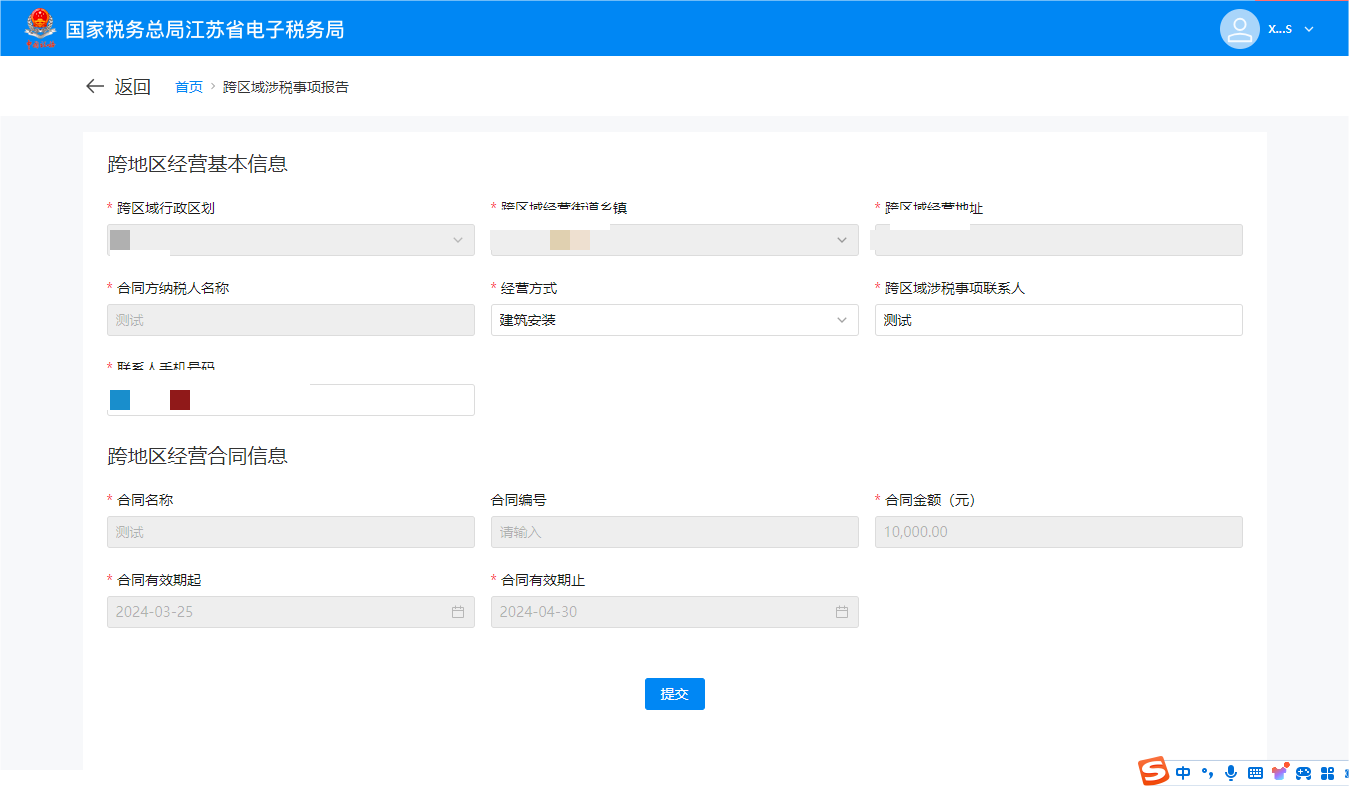This screenshot has height=786, width=1349.
Task: Open calendar icon in 合同有效期起 field
Action: tap(458, 612)
